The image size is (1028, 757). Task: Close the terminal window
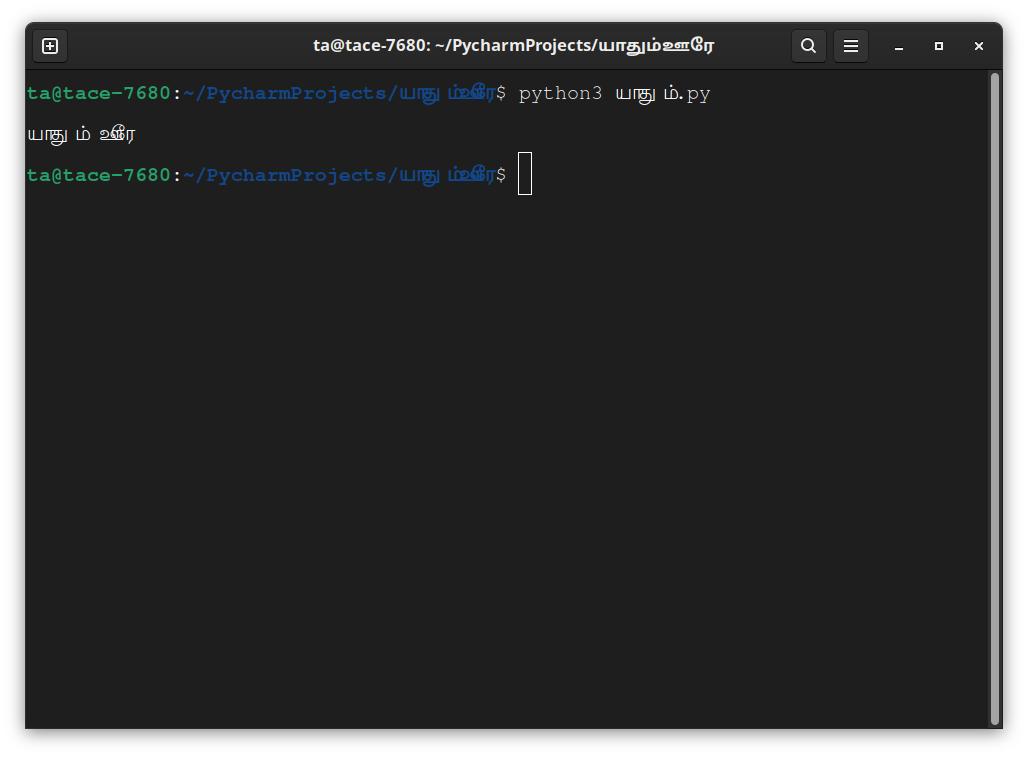[979, 46]
